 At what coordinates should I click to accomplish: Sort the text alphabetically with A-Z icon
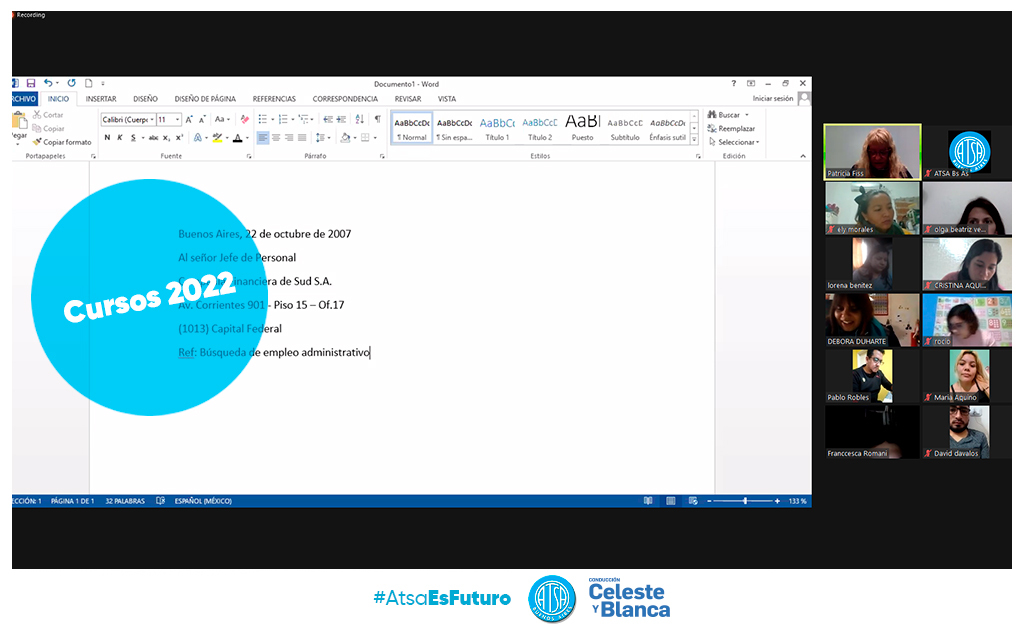pyautogui.click(x=359, y=119)
